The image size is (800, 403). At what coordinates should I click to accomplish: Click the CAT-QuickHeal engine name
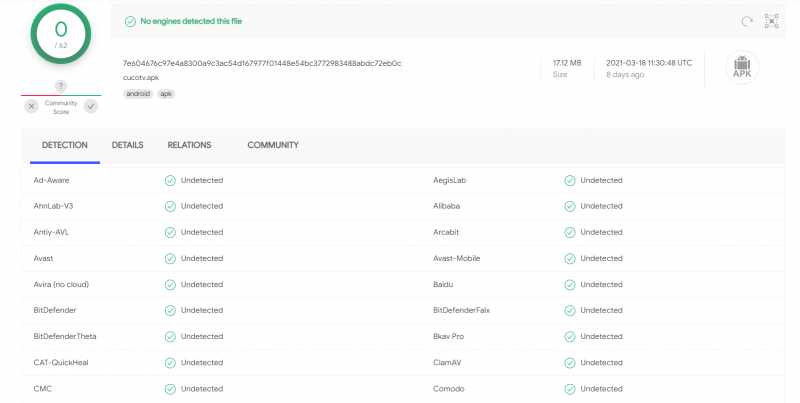[61, 362]
